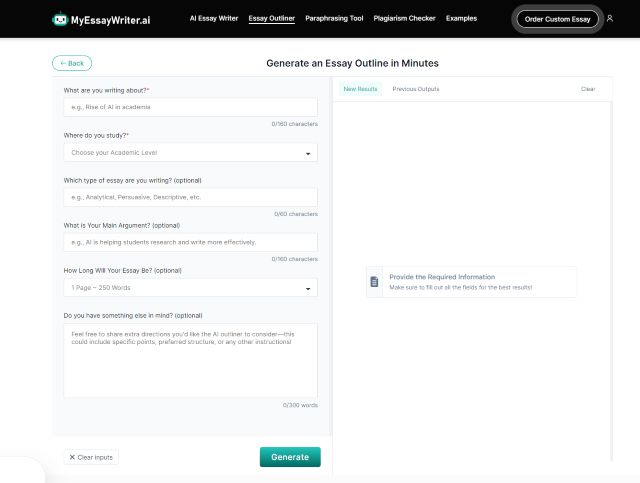Click the "Where do you study?" label
640x483 pixels.
pyautogui.click(x=96, y=136)
